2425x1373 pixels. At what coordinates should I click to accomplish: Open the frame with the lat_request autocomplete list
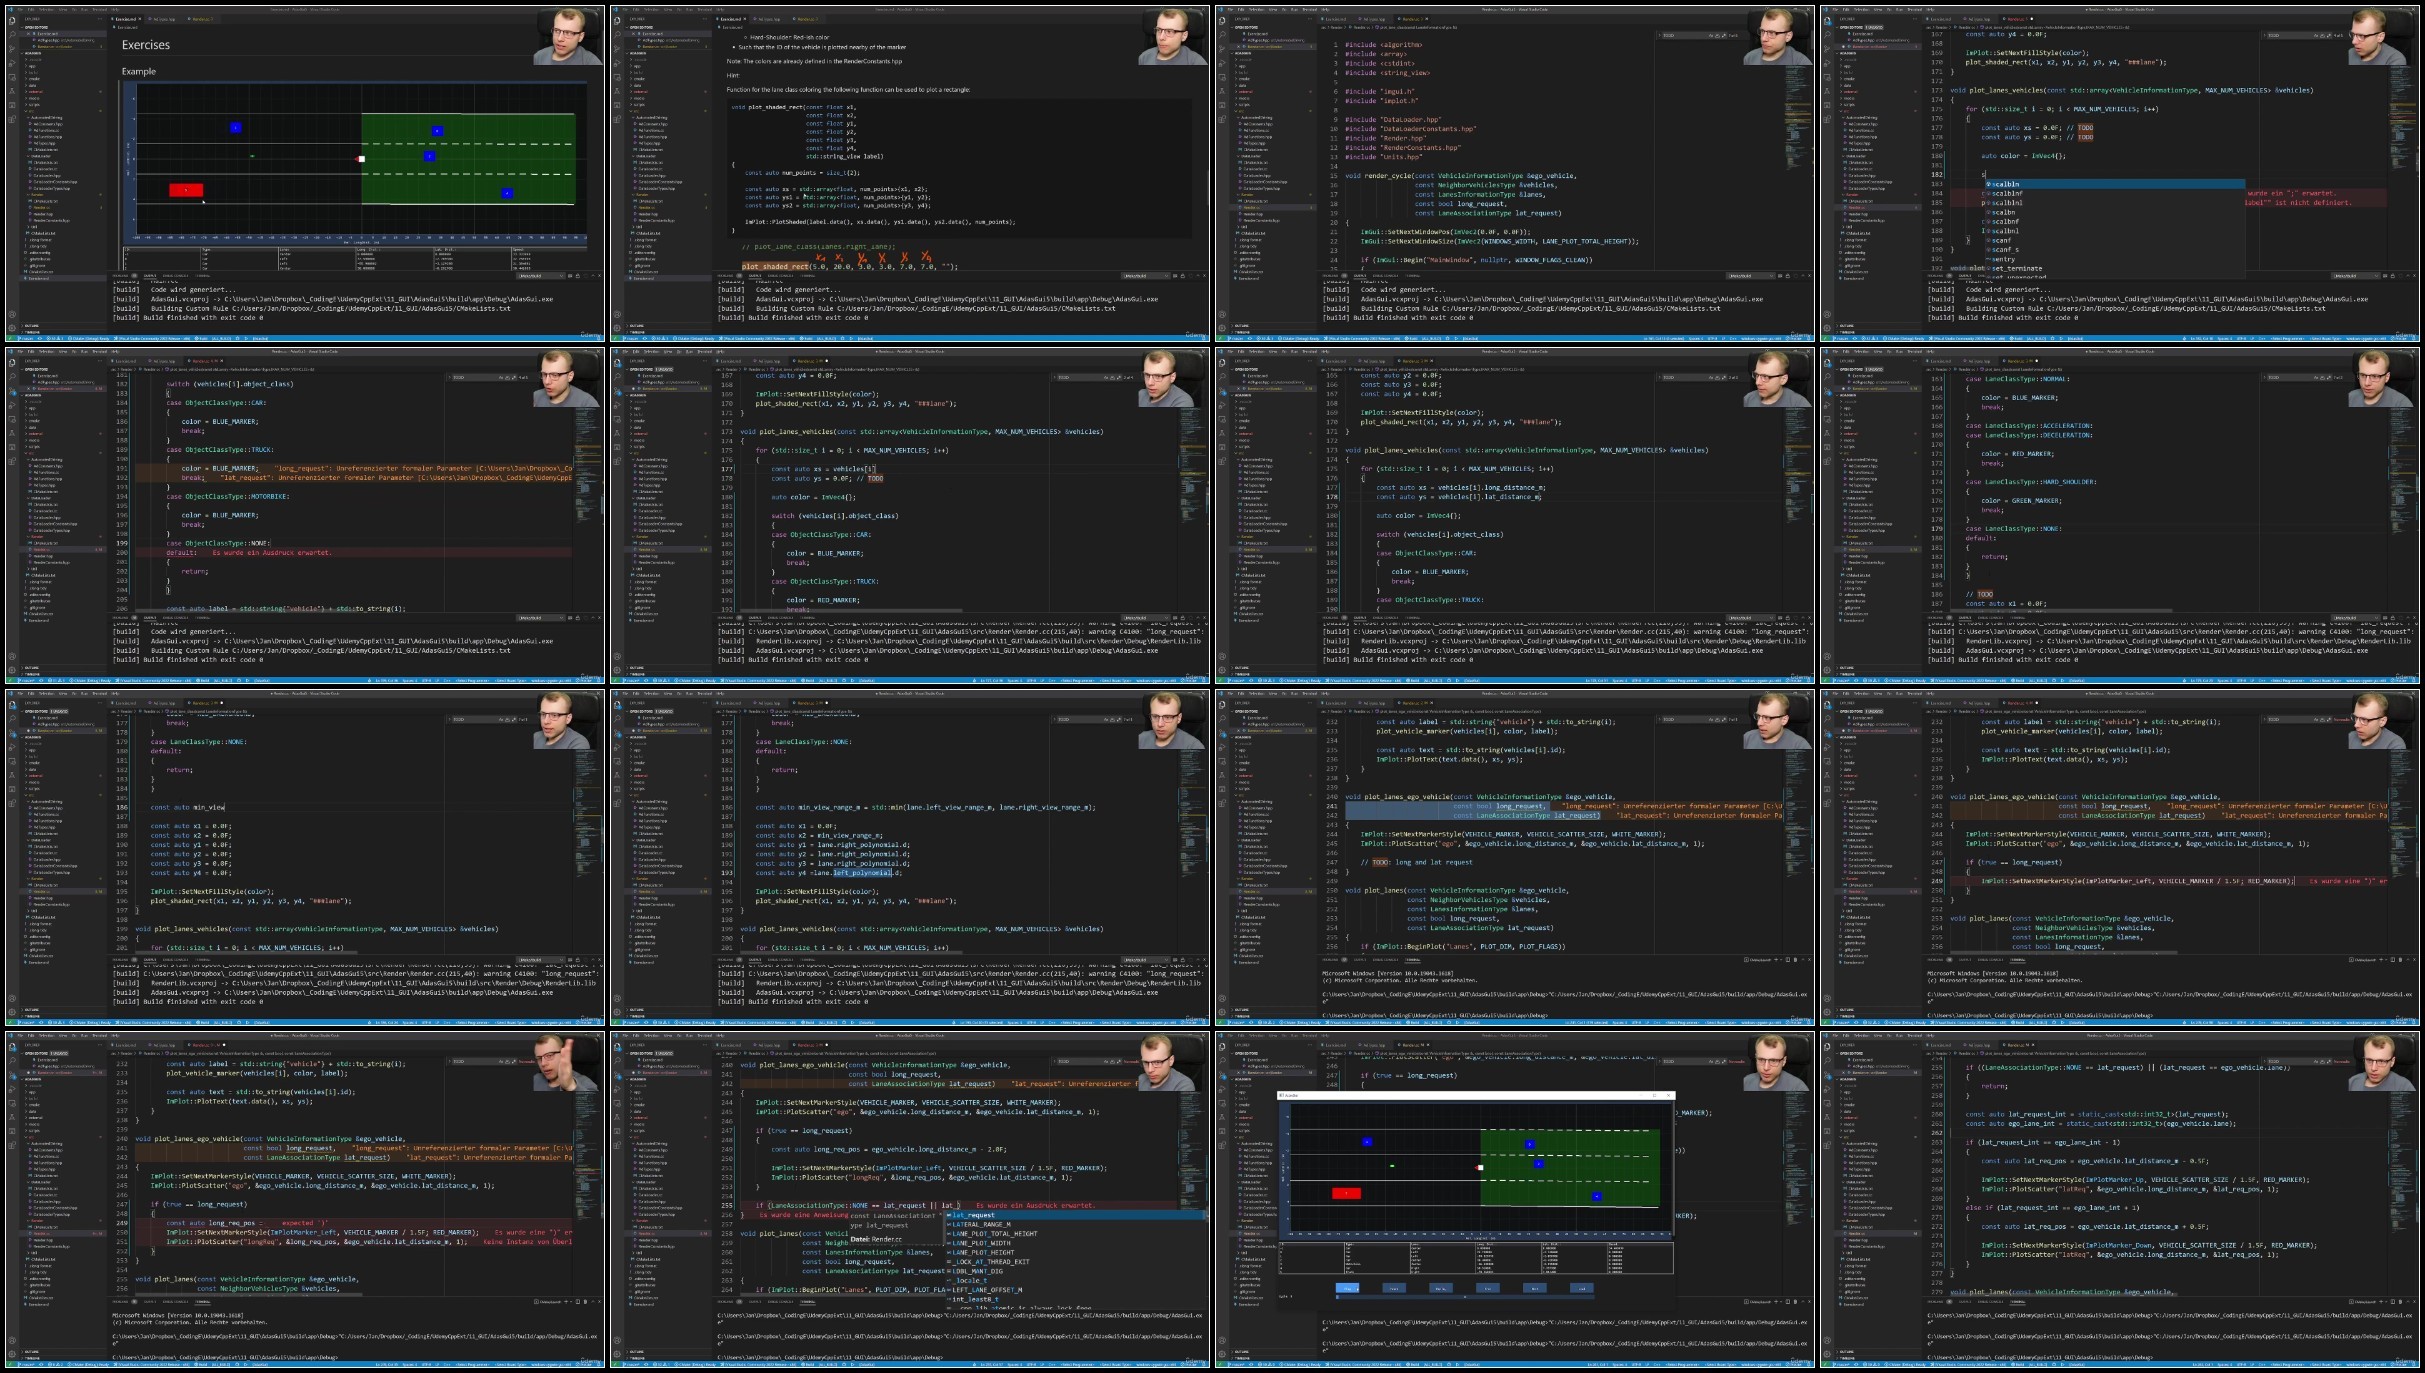[910, 1198]
